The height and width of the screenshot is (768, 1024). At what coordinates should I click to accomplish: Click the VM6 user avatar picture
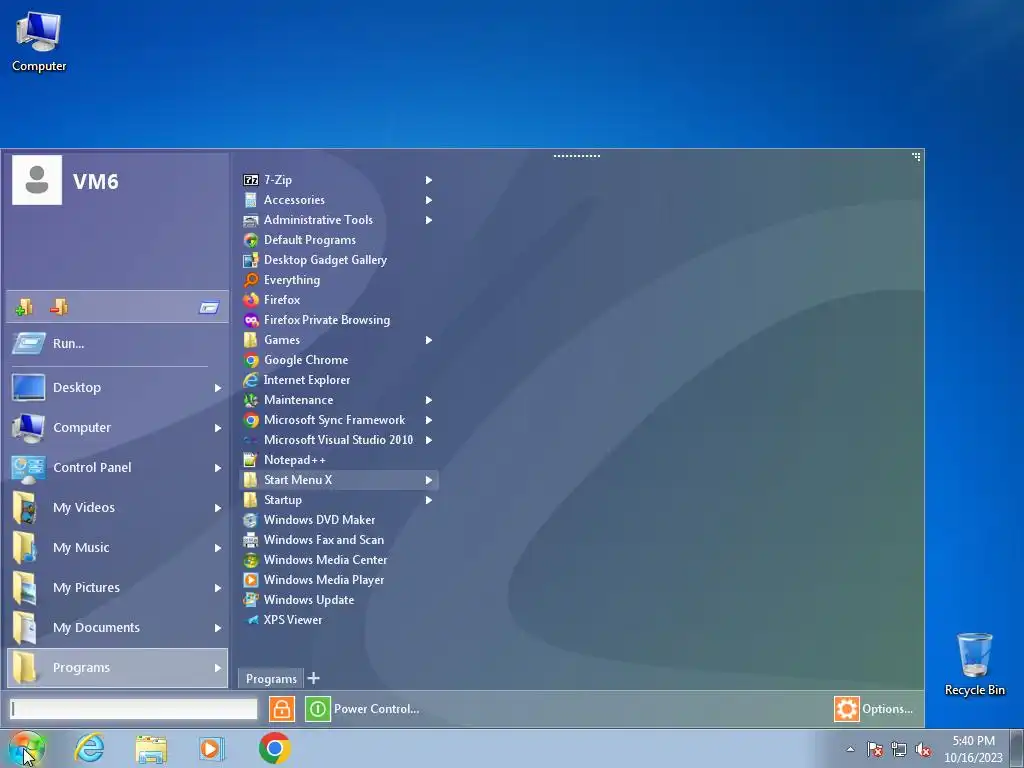pyautogui.click(x=37, y=180)
